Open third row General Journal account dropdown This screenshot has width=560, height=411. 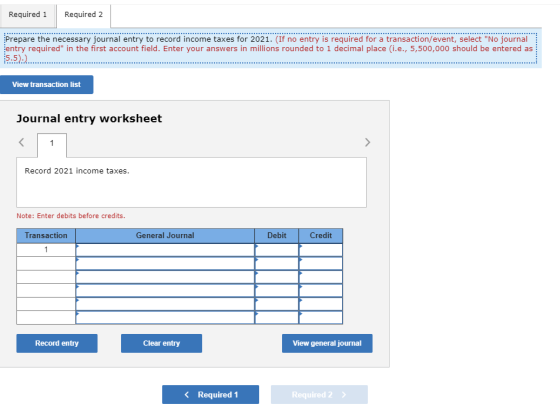coord(165,277)
